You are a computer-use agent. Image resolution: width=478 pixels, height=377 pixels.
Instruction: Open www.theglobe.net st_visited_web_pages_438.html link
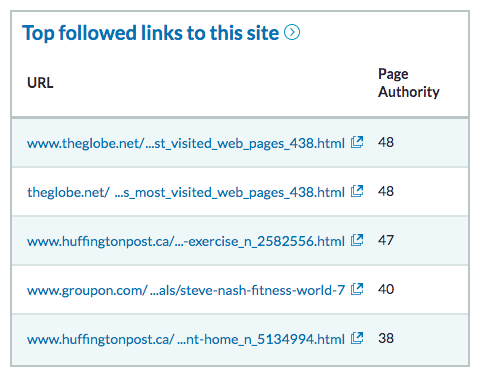(186, 144)
